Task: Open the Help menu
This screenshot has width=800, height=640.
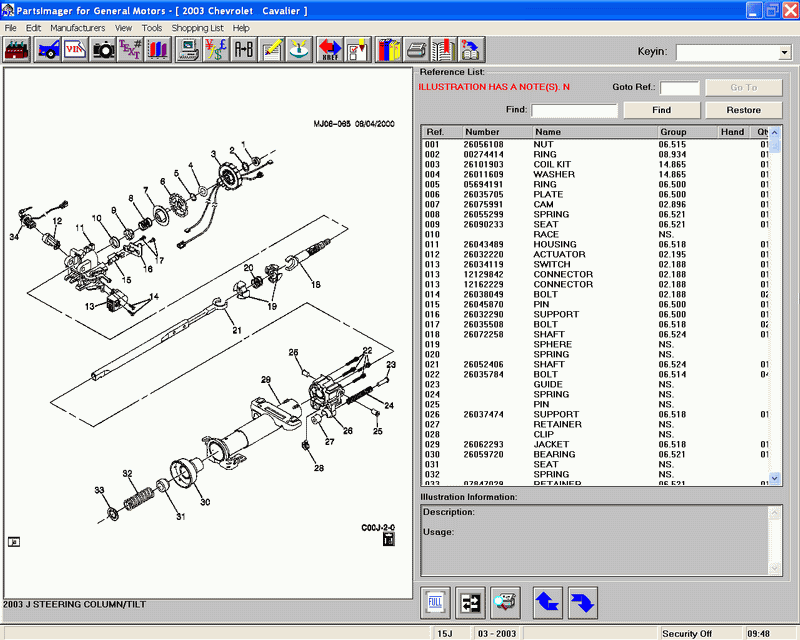Action: pos(241,28)
